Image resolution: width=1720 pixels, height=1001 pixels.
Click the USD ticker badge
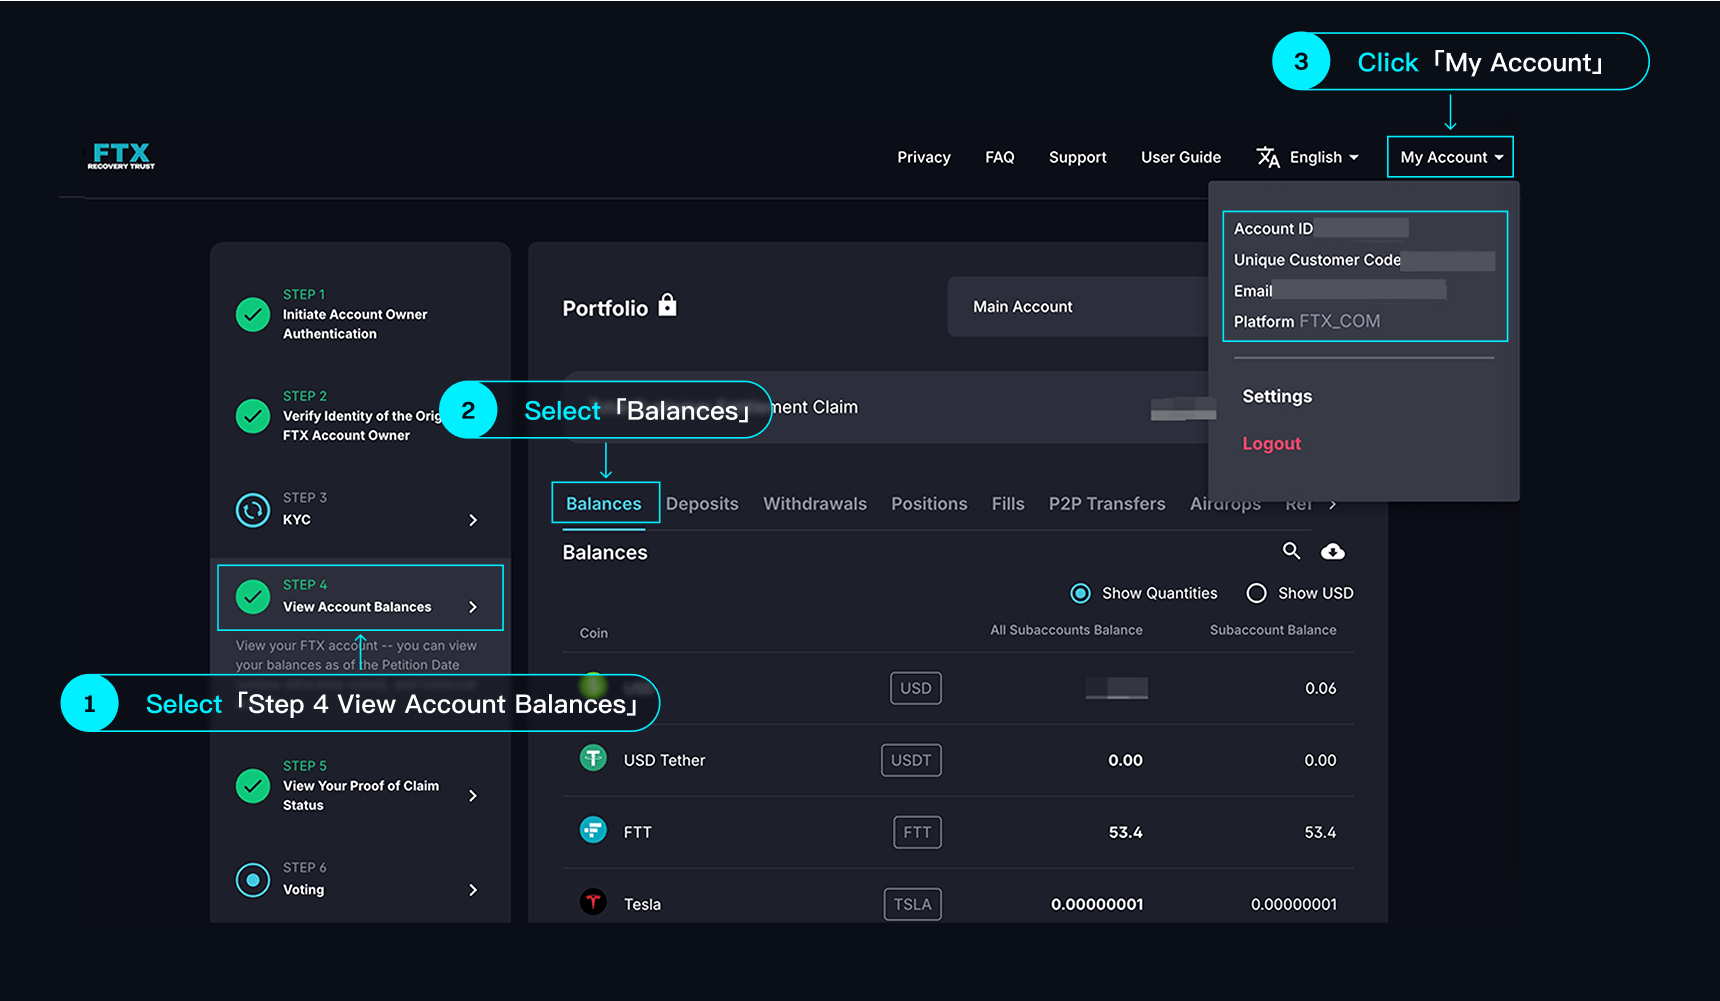click(916, 688)
